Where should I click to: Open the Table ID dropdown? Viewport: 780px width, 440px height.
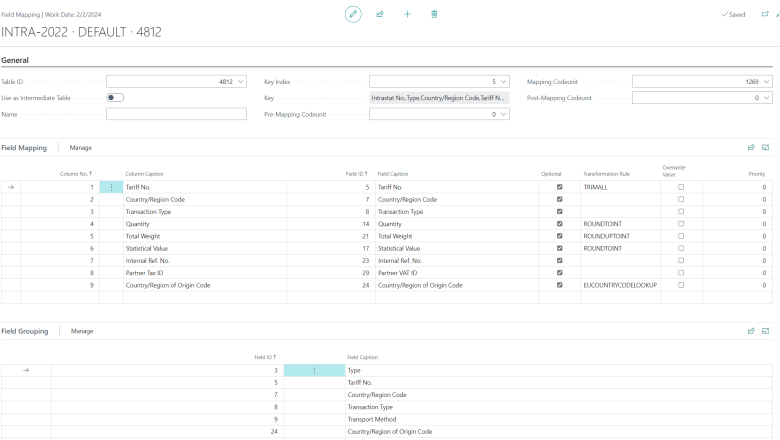pyautogui.click(x=240, y=81)
